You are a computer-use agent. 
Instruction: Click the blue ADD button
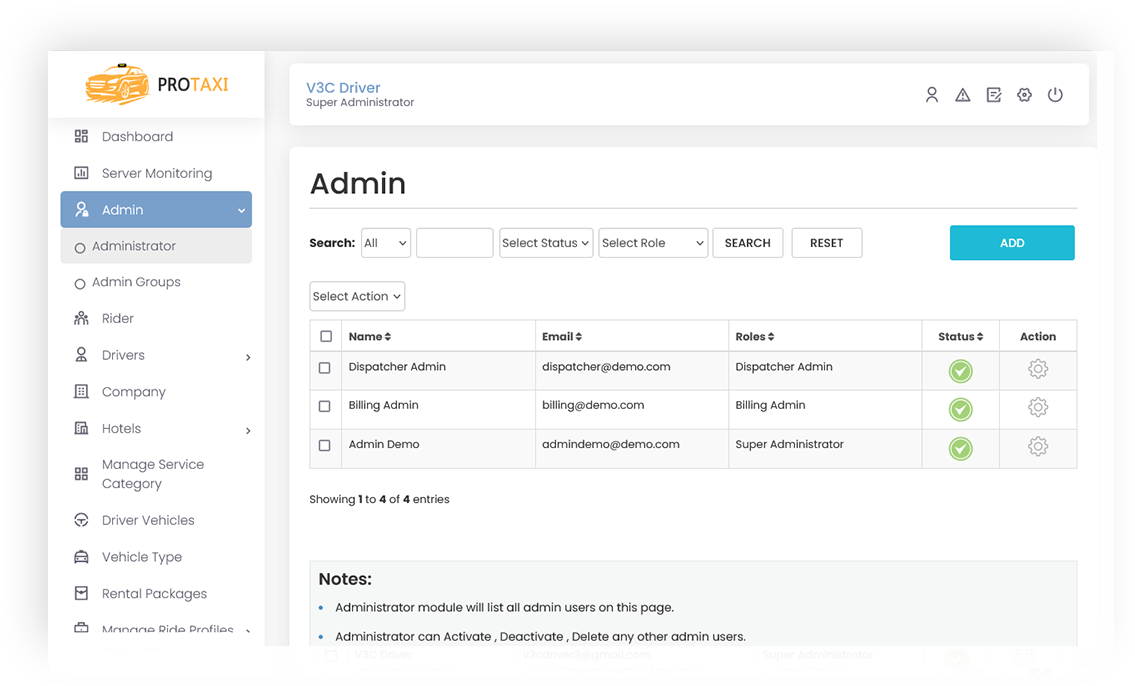tap(1012, 242)
